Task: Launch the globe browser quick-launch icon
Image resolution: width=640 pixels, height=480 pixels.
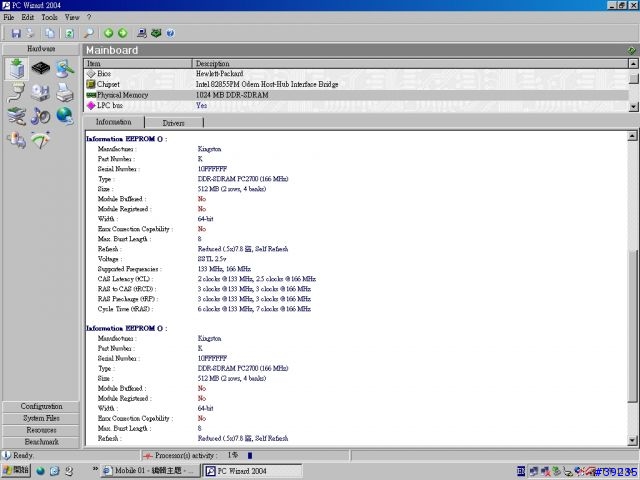Action: [40, 471]
